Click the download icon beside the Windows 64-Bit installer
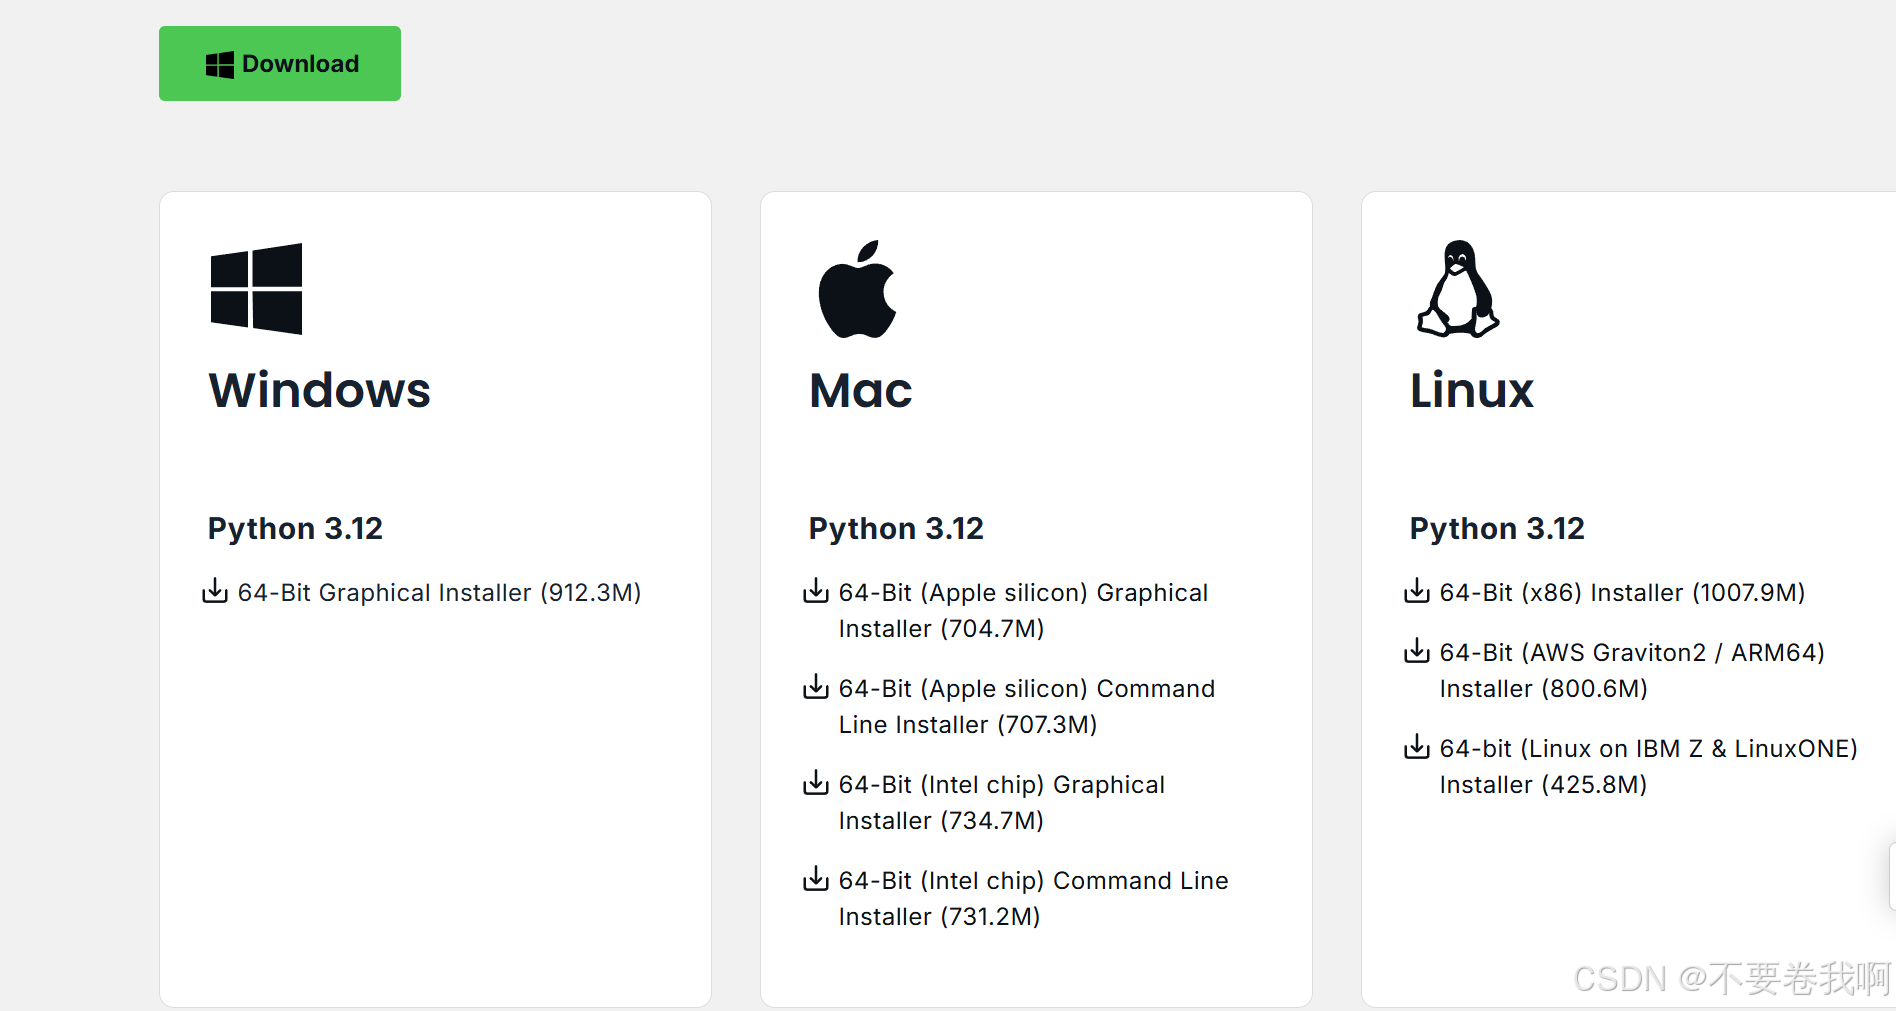 (215, 592)
